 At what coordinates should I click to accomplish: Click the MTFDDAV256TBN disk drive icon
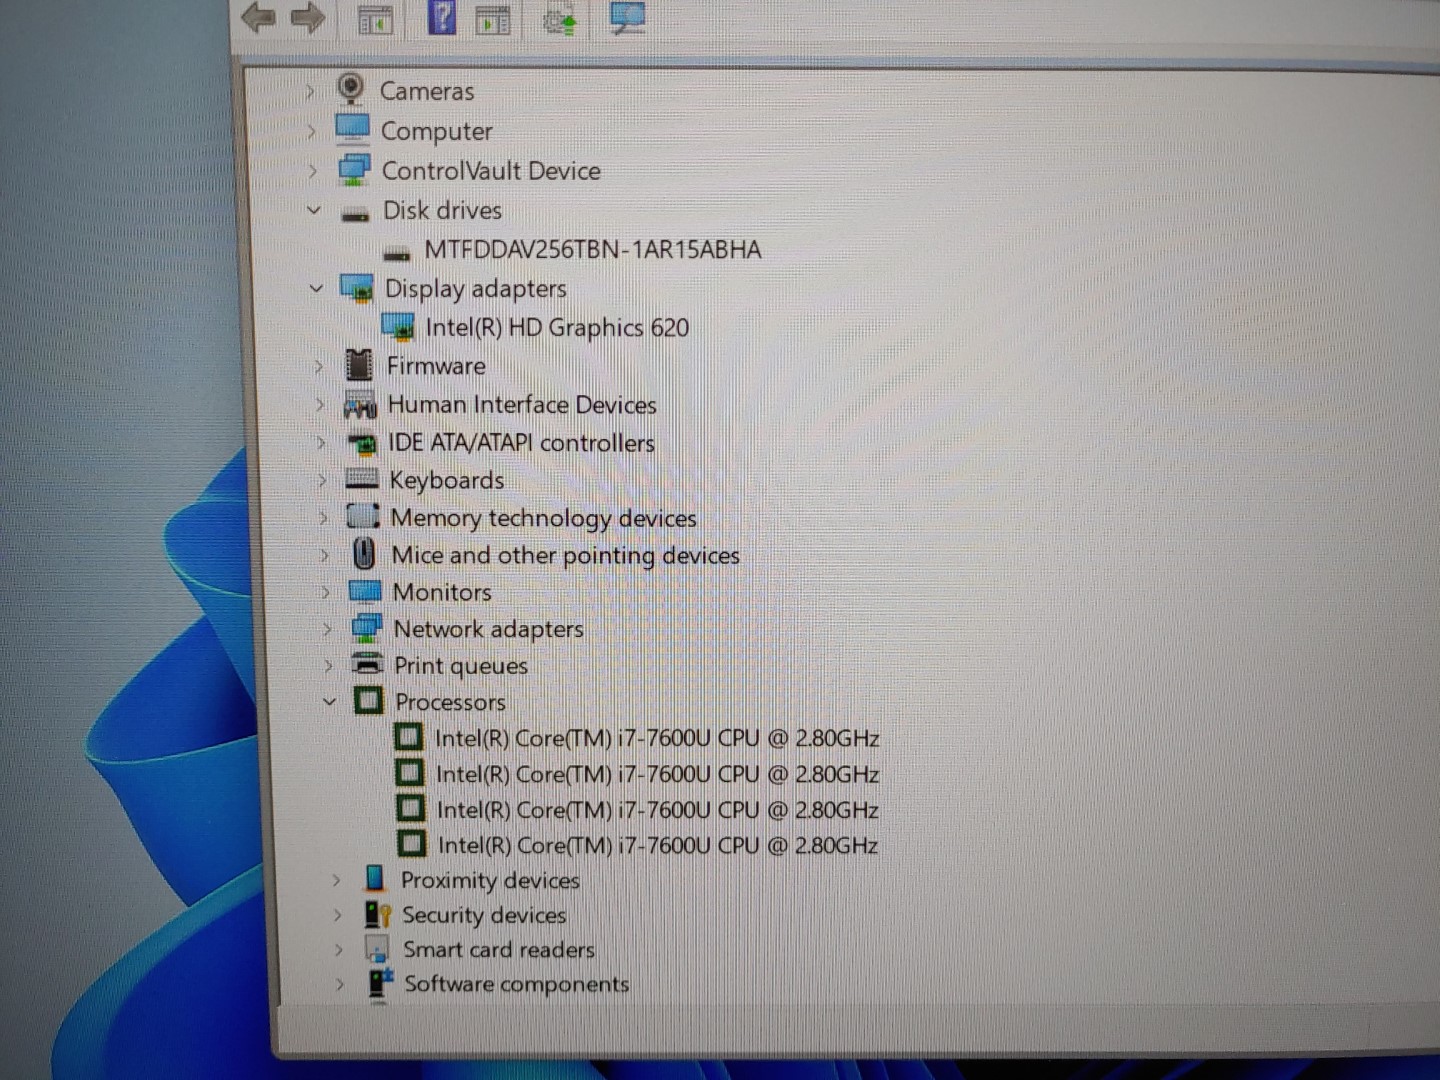pos(397,253)
